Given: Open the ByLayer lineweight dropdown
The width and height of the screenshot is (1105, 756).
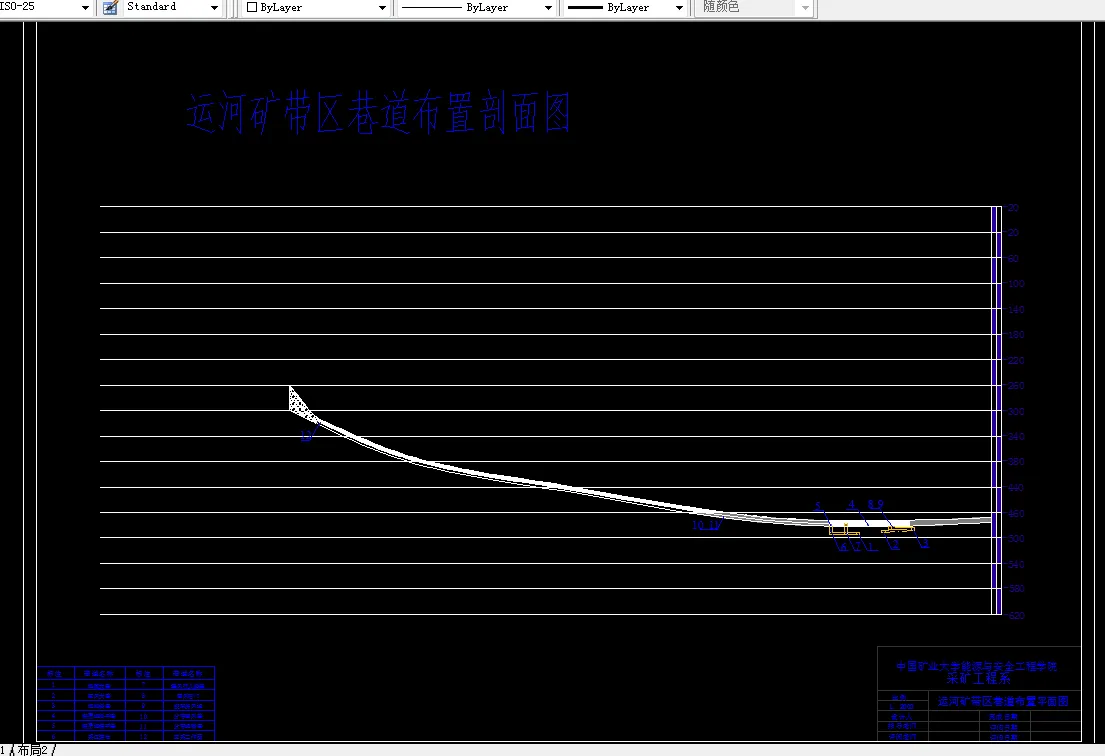Looking at the screenshot, I should (x=679, y=8).
